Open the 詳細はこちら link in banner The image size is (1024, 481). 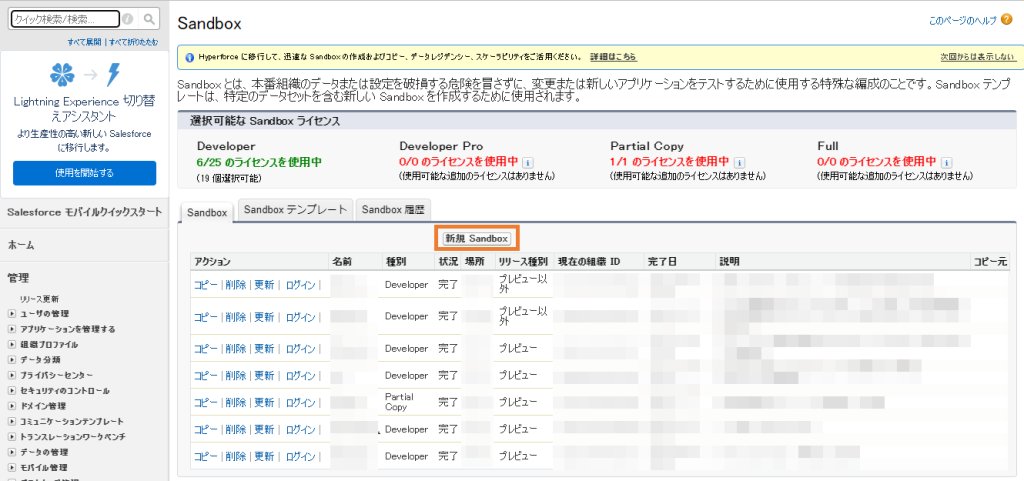(613, 57)
